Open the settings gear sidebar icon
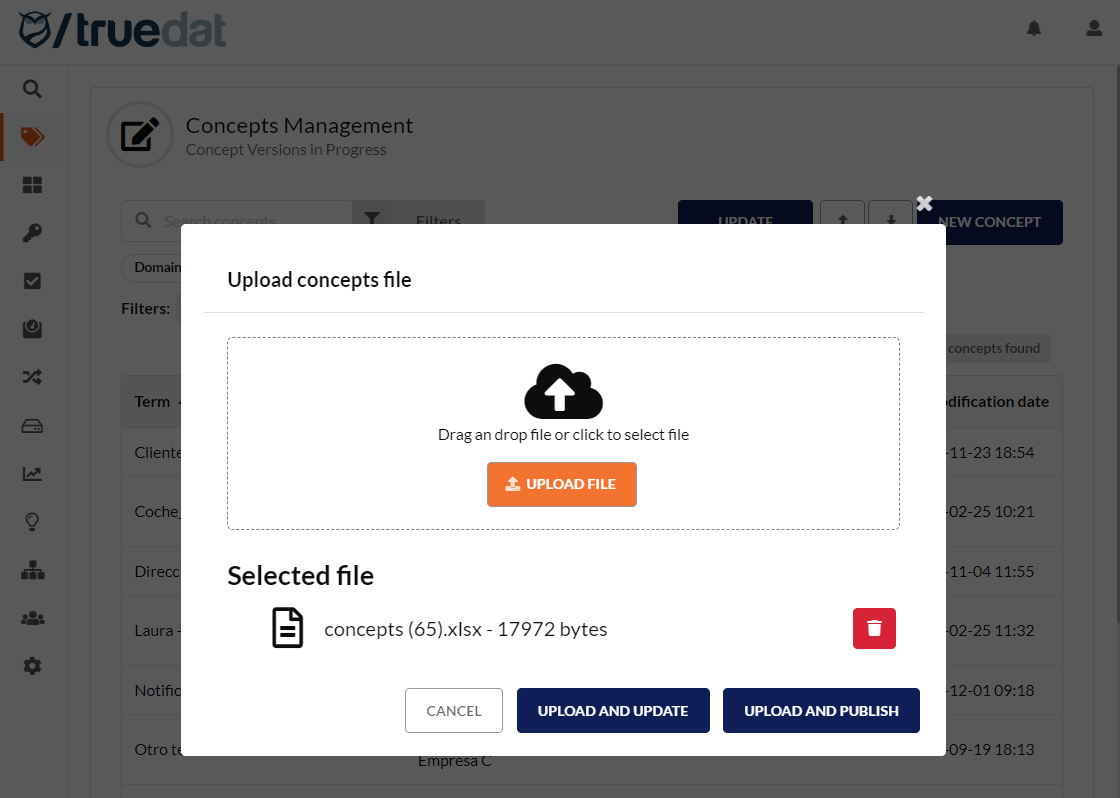This screenshot has width=1120, height=798. 32,665
